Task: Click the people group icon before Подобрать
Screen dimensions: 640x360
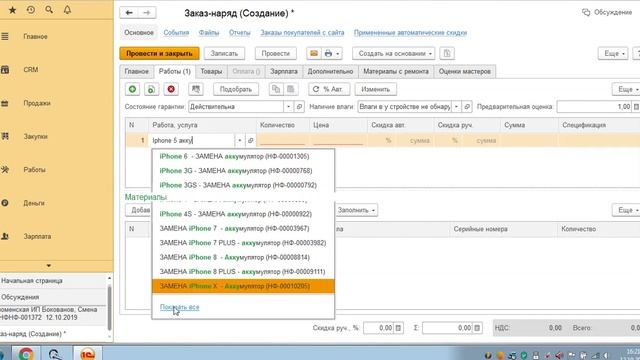Action: [196, 89]
